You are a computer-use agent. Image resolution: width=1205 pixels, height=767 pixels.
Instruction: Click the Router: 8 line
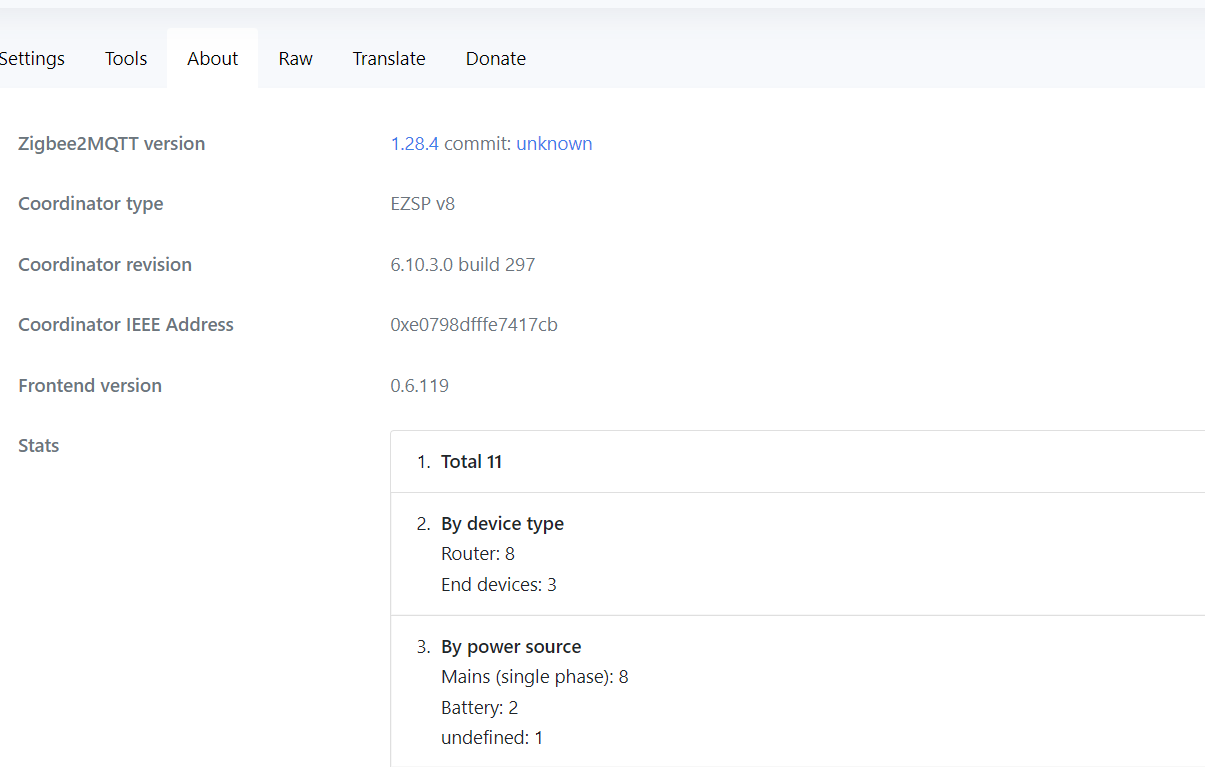point(478,553)
